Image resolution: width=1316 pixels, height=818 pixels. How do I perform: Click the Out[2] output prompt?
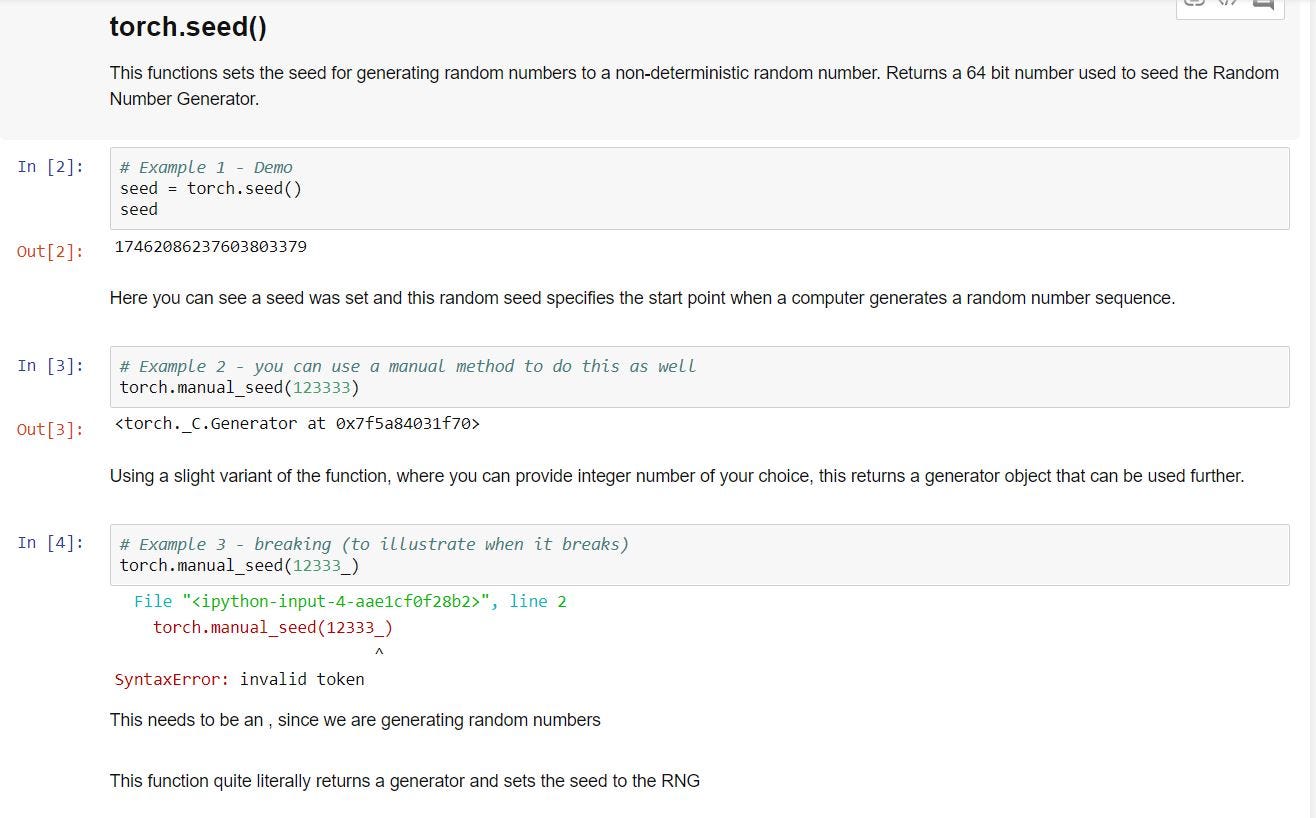51,251
